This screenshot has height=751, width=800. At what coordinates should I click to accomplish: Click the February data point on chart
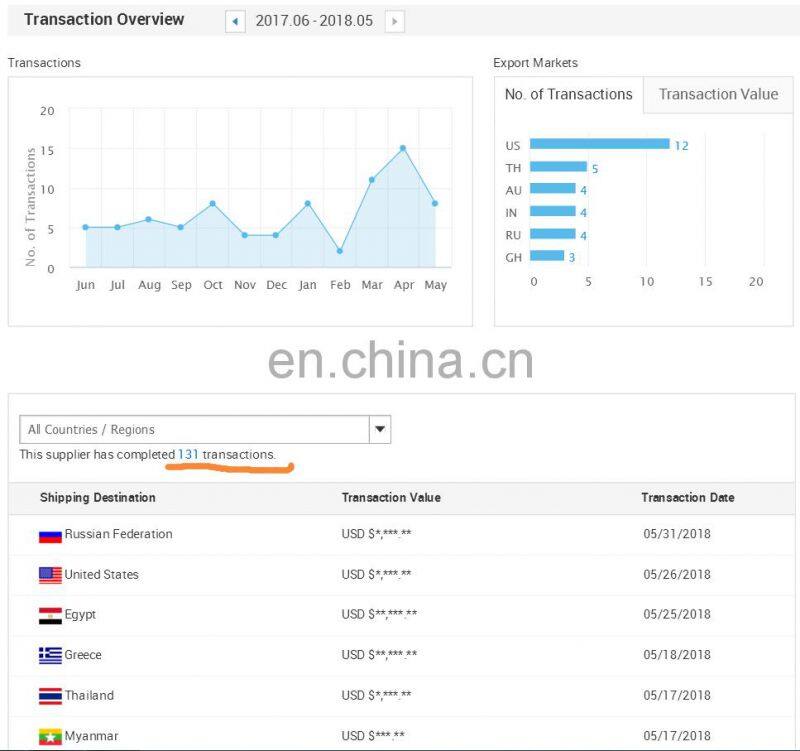pyautogui.click(x=340, y=251)
